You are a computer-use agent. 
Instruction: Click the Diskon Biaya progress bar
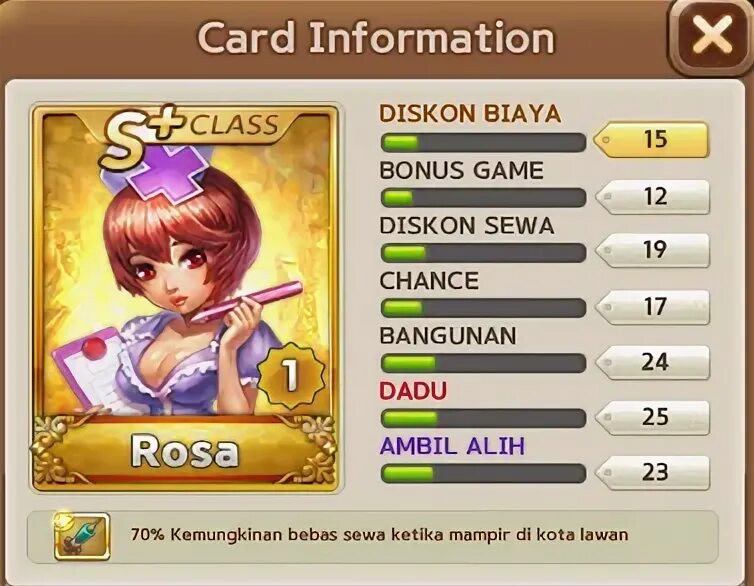[x=483, y=142]
